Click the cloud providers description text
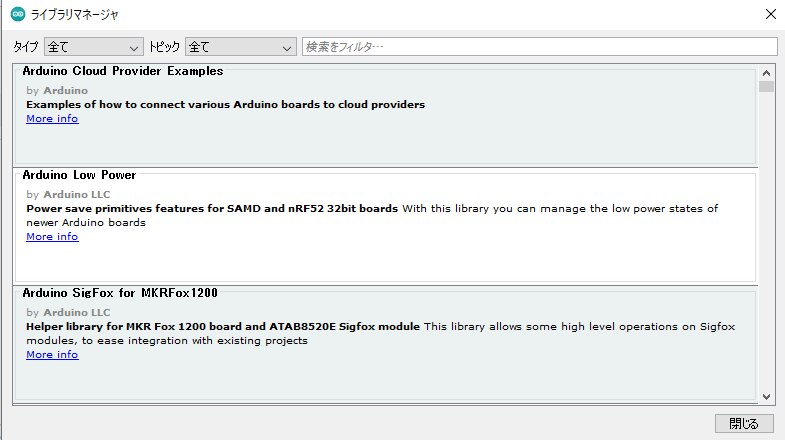This screenshot has width=785, height=440. [225, 105]
